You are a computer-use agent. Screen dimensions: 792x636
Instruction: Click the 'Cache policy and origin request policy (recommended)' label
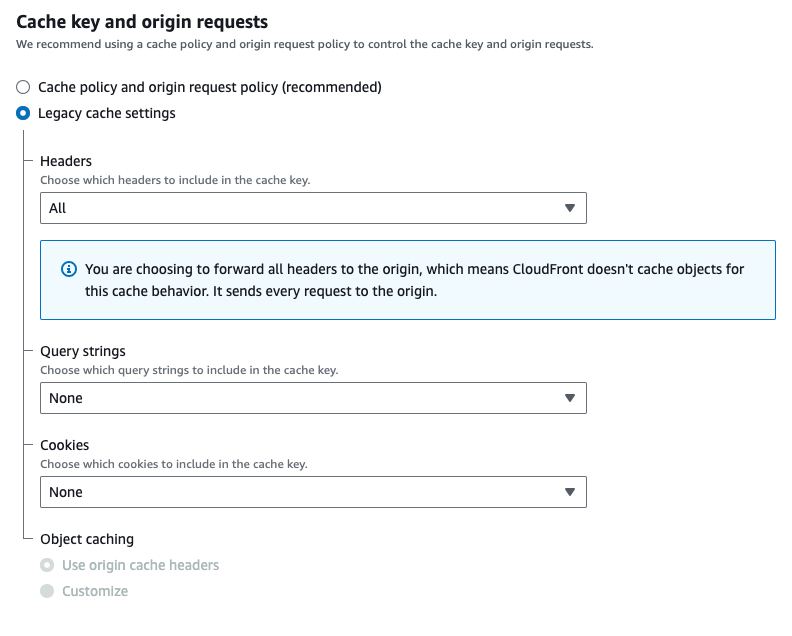(x=210, y=87)
